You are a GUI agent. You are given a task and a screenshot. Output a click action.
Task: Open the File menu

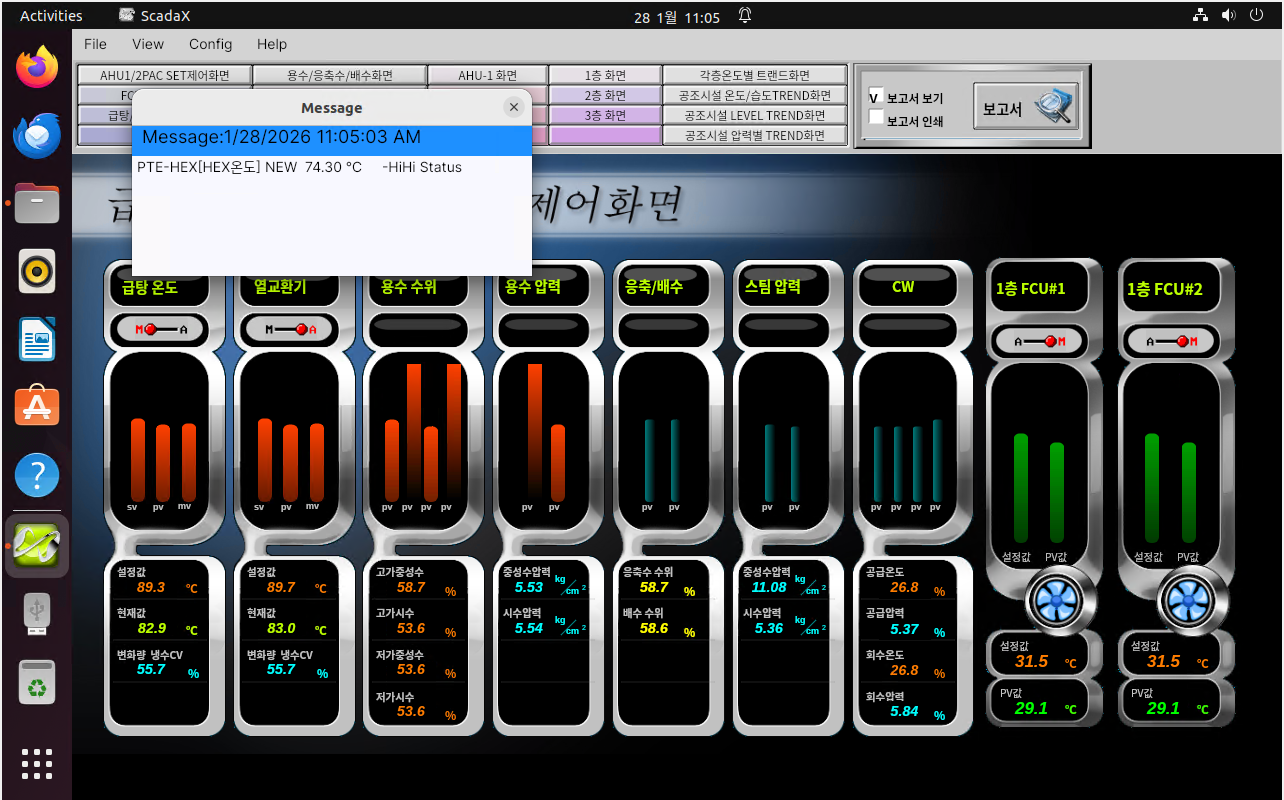pos(95,44)
